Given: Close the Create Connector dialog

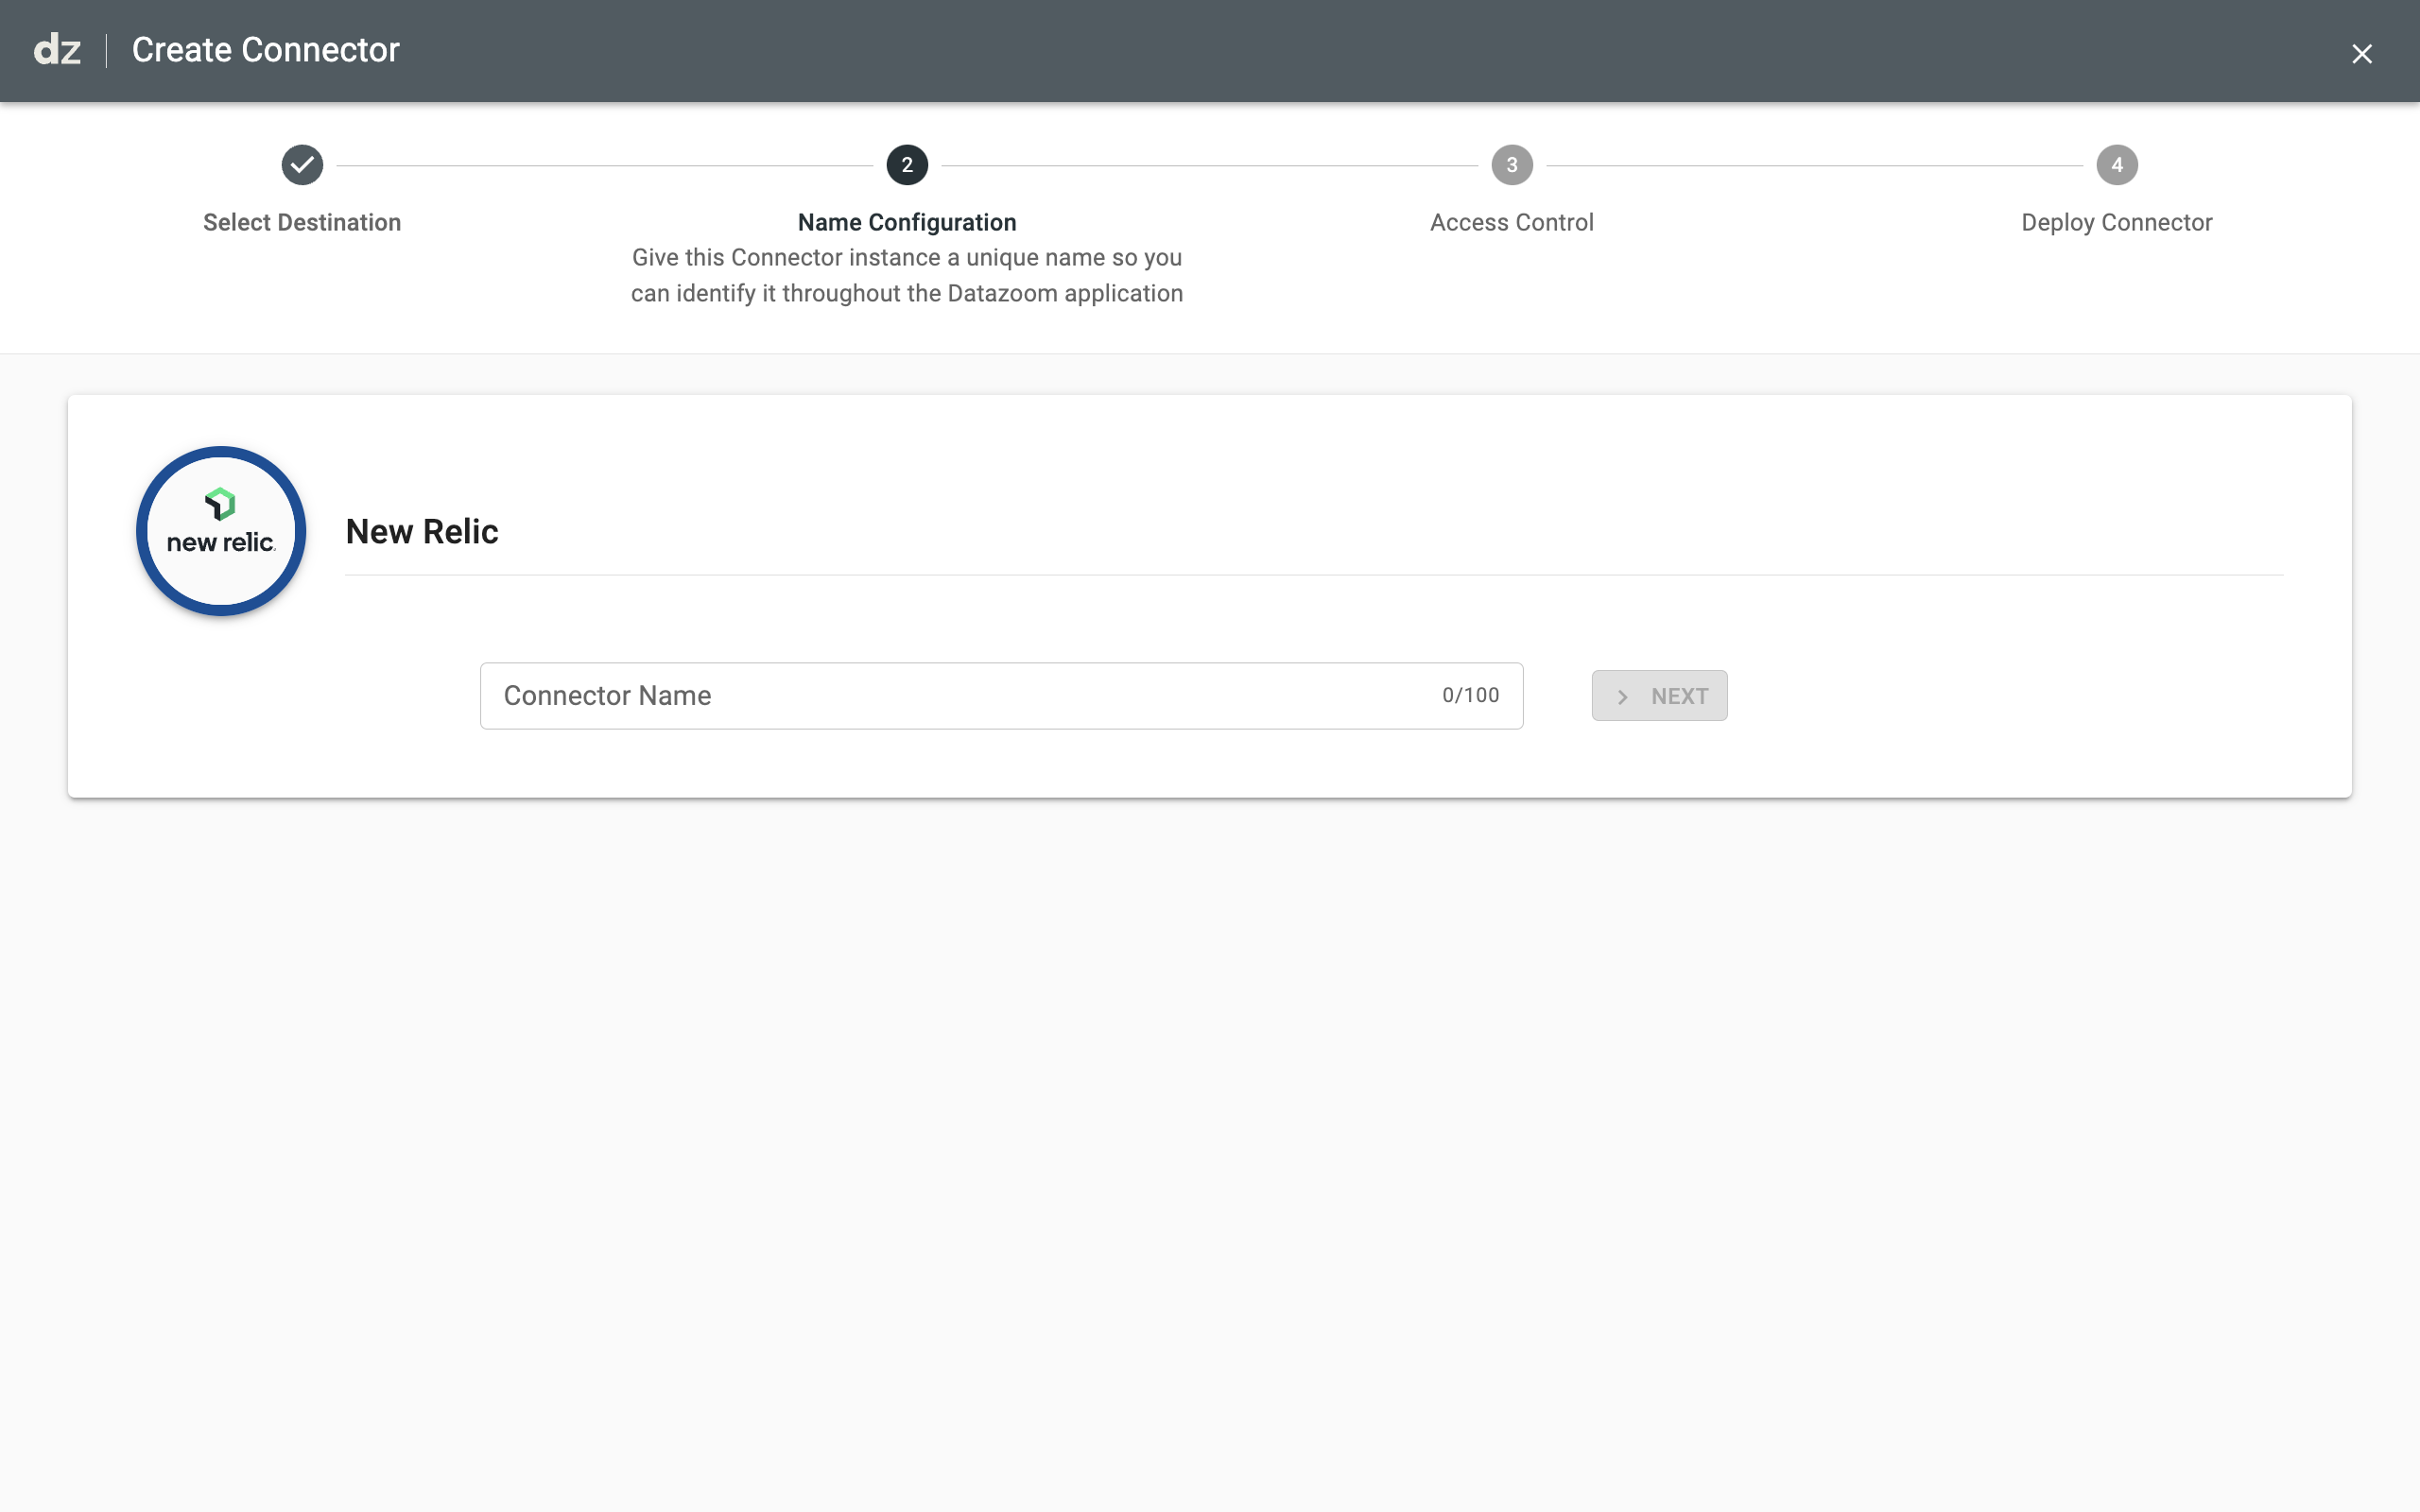Looking at the screenshot, I should click(2361, 54).
